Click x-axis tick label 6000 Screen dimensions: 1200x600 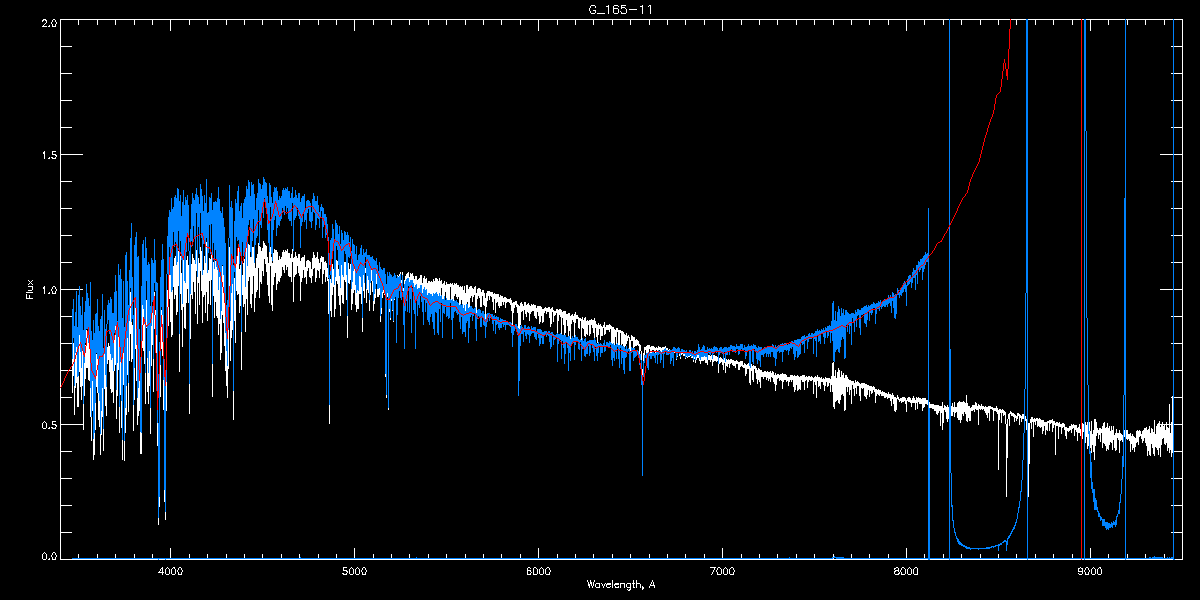(x=538, y=572)
